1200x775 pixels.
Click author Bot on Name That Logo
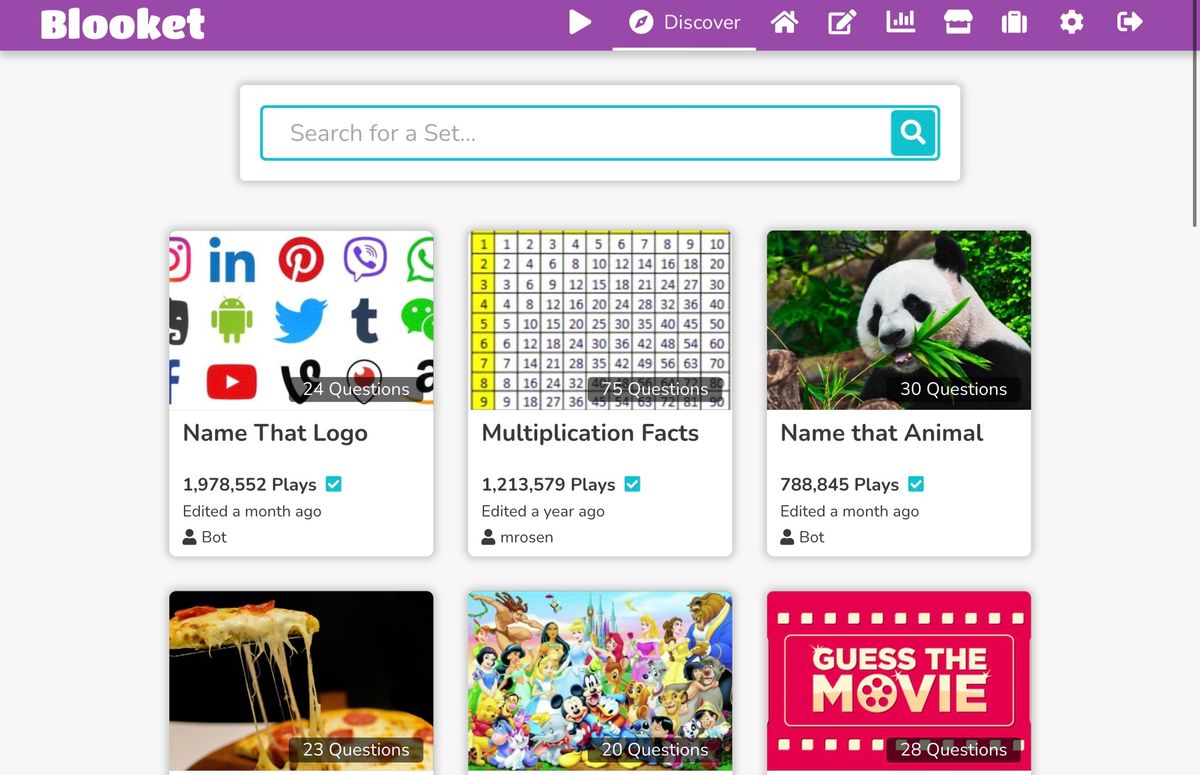click(205, 537)
